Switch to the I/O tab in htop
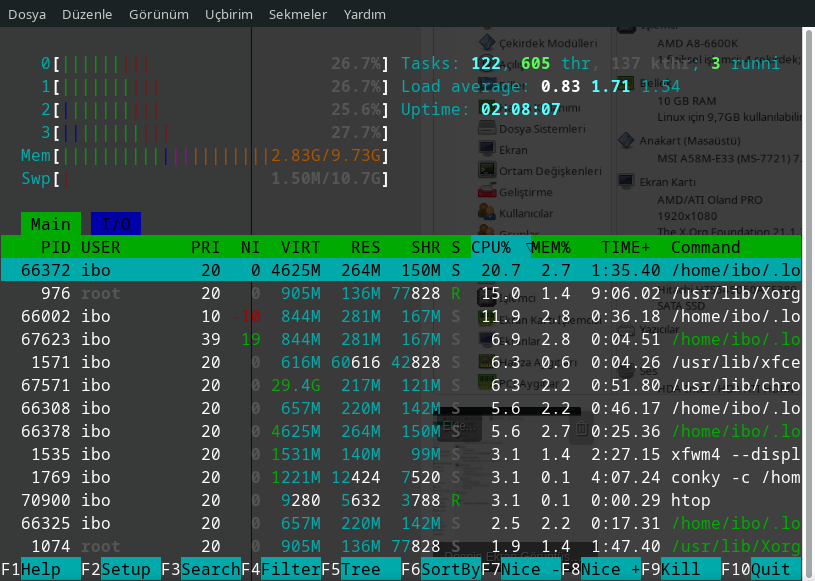The image size is (815, 581). [113, 224]
